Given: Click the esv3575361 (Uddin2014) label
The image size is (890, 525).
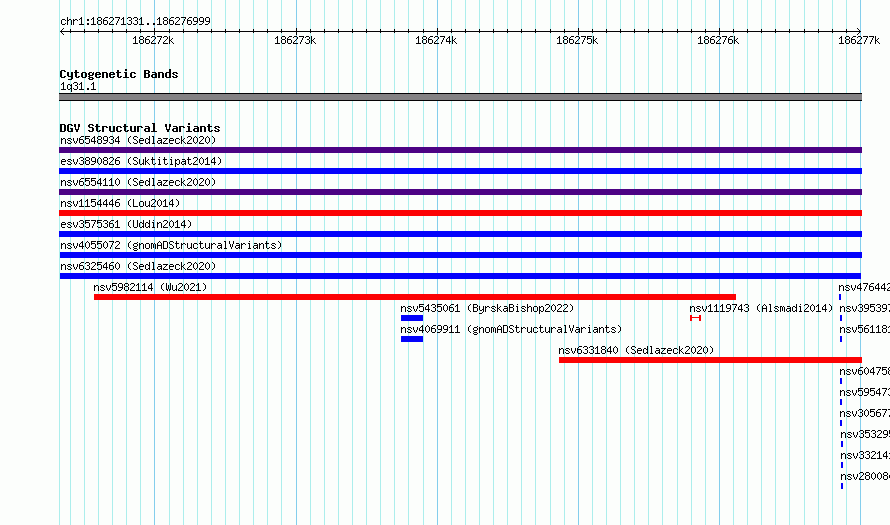Looking at the screenshot, I should pyautogui.click(x=126, y=224).
